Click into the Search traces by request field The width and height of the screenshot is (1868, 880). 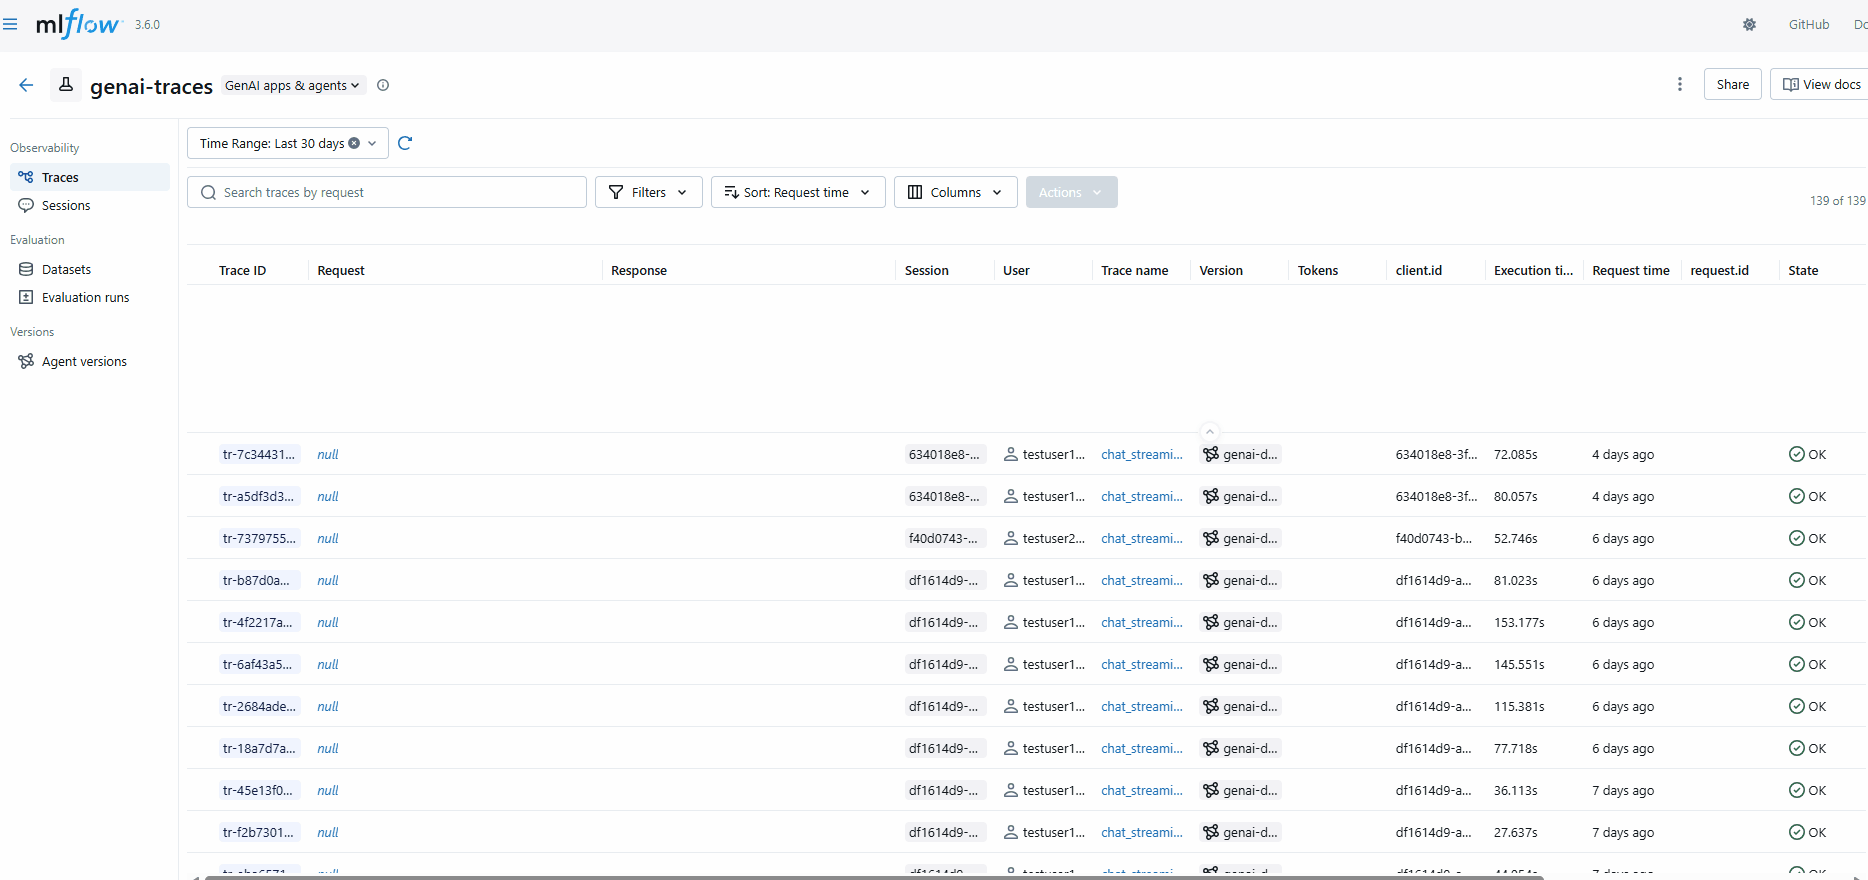387,192
